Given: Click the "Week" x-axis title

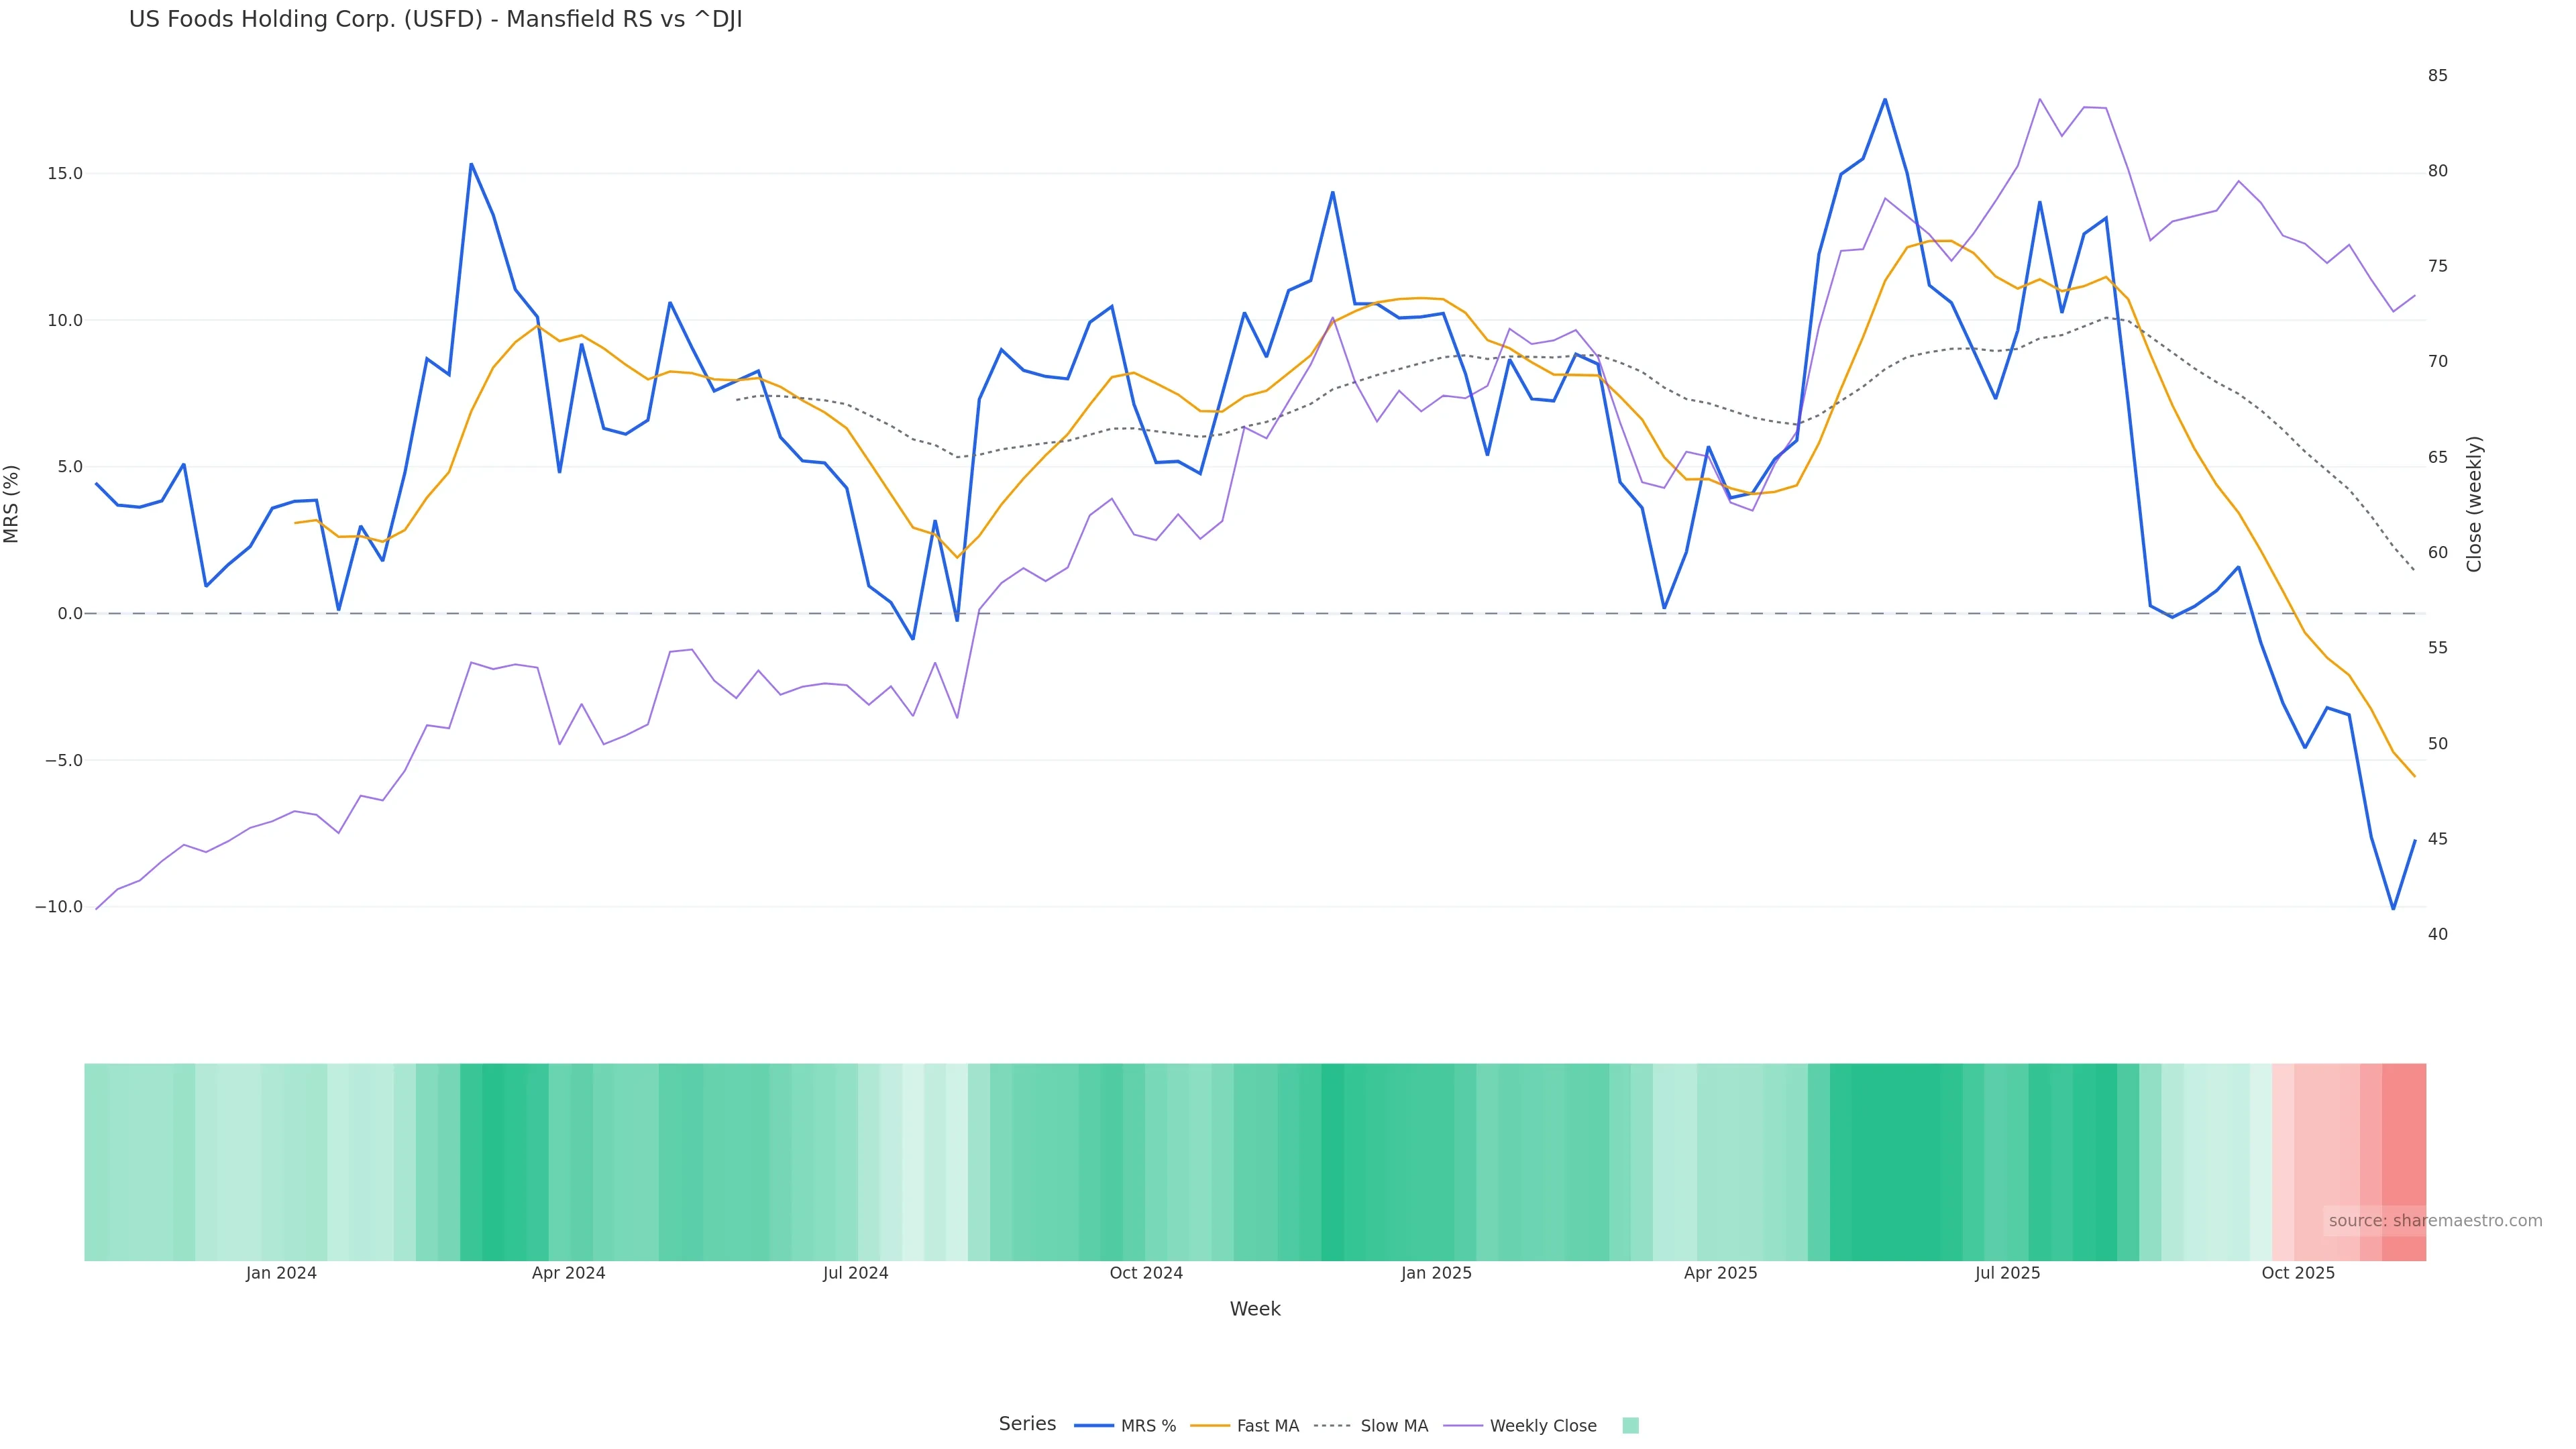Looking at the screenshot, I should pyautogui.click(x=1254, y=1309).
